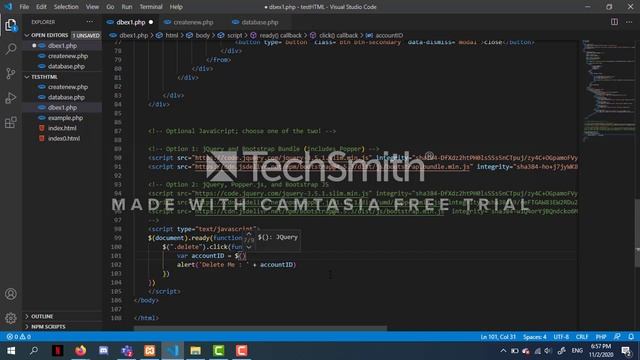The height and width of the screenshot is (360, 640).
Task: Open the editor More Actions ellipsis
Action: [x=629, y=22]
